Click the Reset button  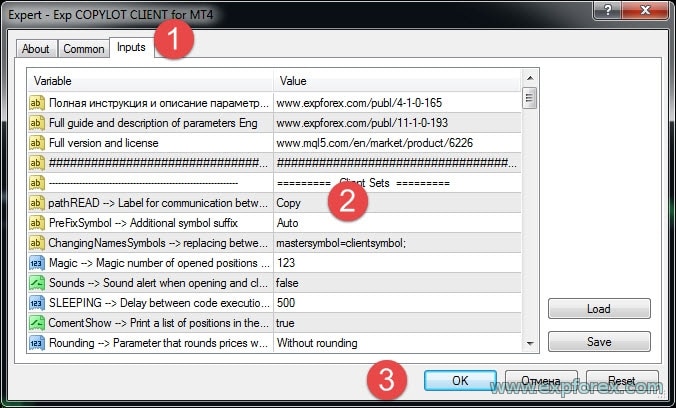tap(622, 380)
